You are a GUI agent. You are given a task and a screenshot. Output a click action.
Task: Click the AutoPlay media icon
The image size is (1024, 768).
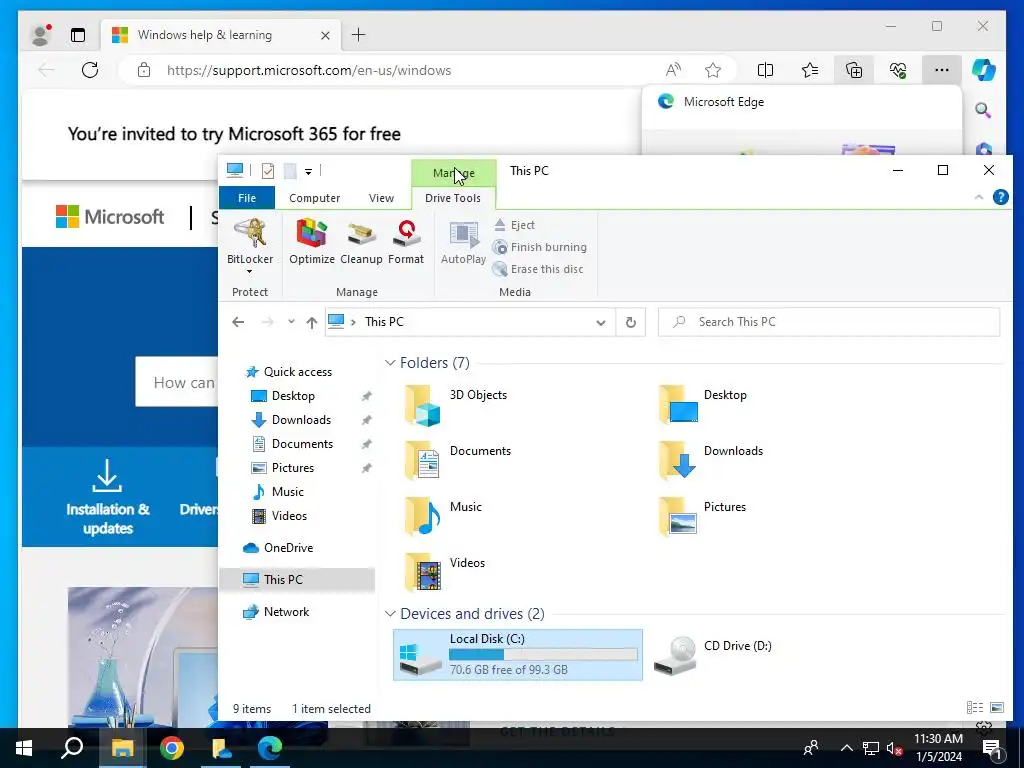(463, 242)
